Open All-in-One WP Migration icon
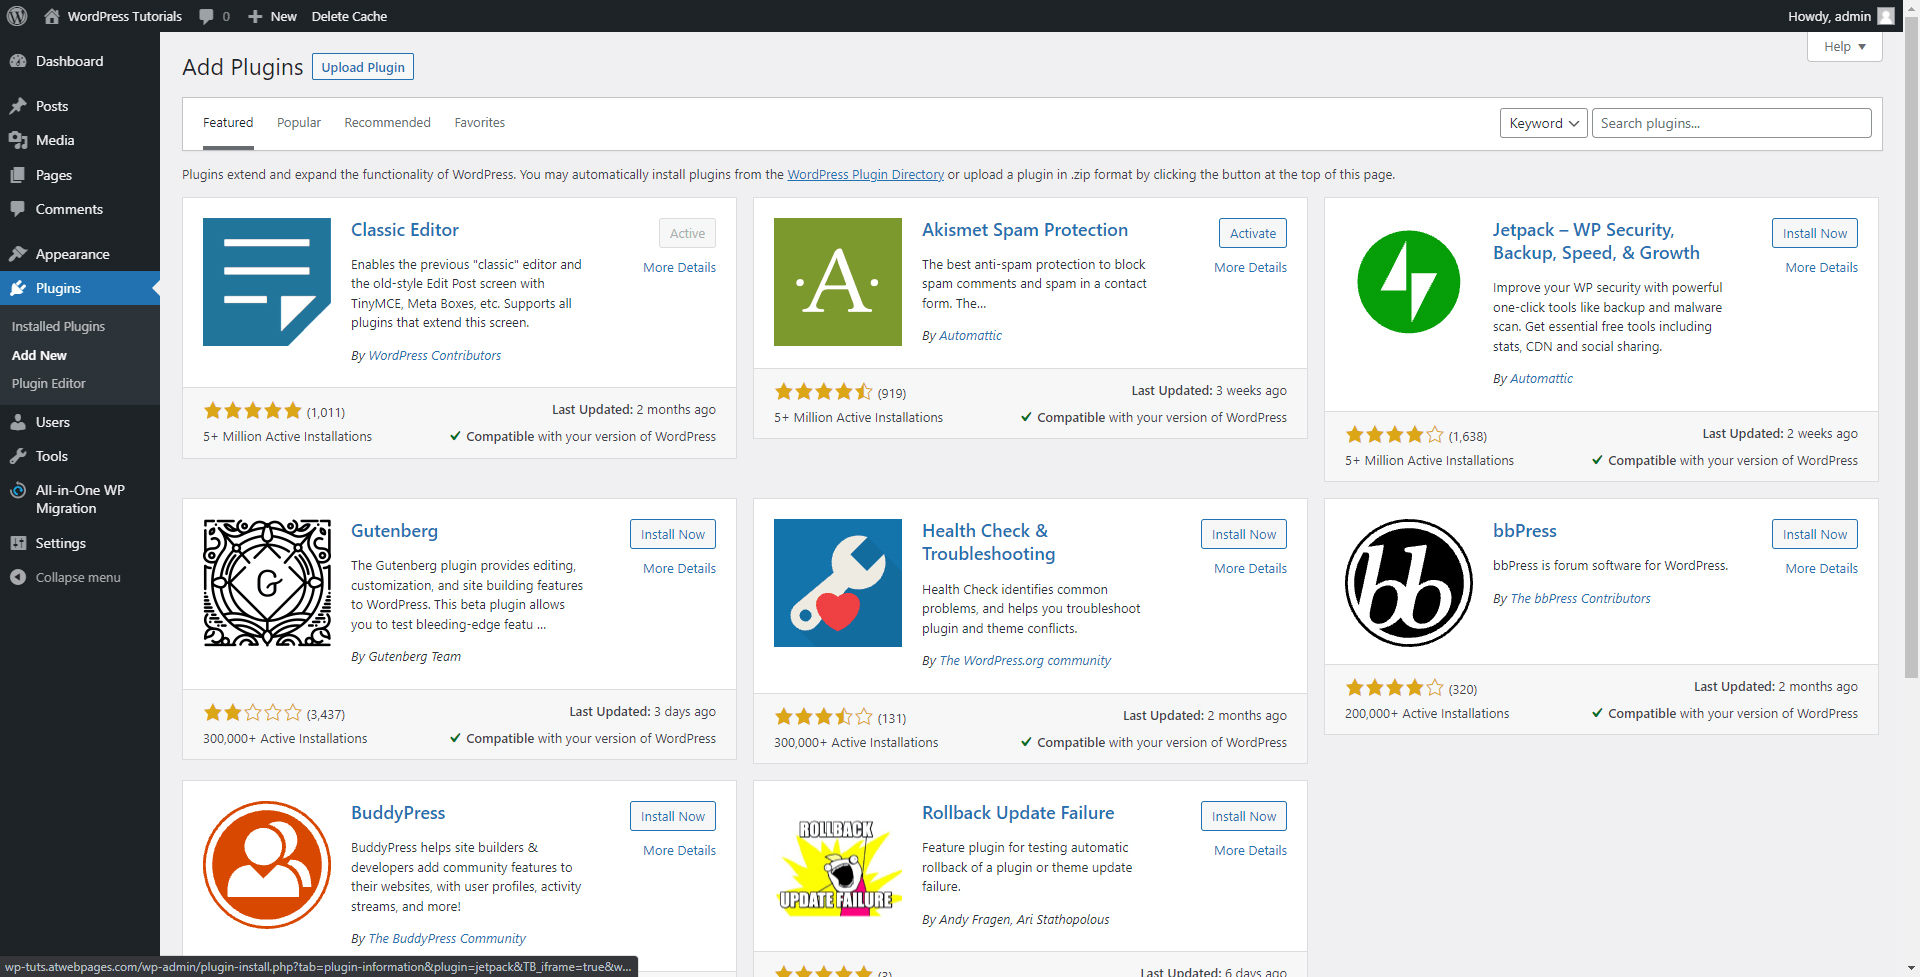 point(18,490)
